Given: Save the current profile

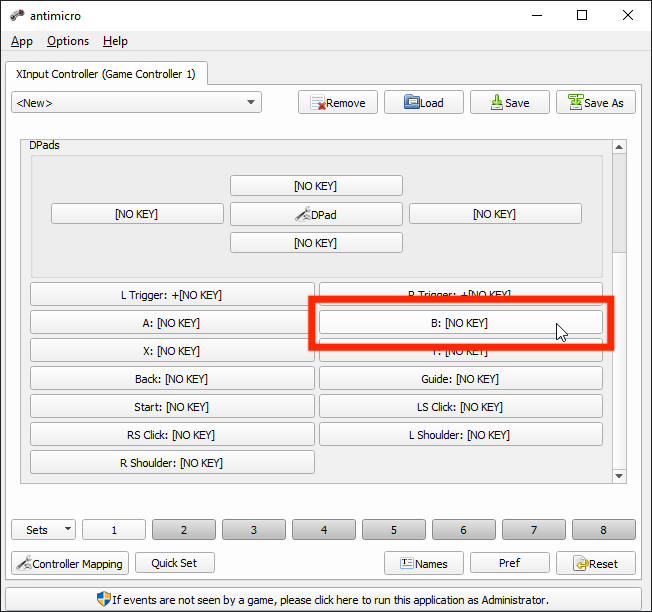Looking at the screenshot, I should click(x=509, y=102).
